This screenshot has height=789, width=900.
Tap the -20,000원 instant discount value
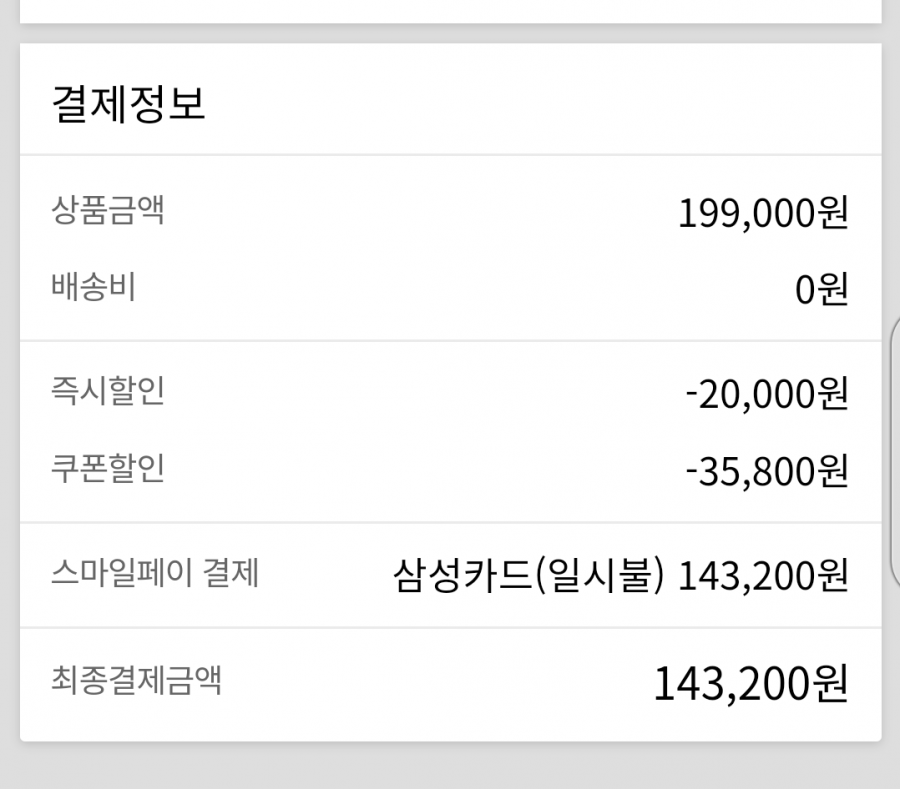pyautogui.click(x=767, y=394)
